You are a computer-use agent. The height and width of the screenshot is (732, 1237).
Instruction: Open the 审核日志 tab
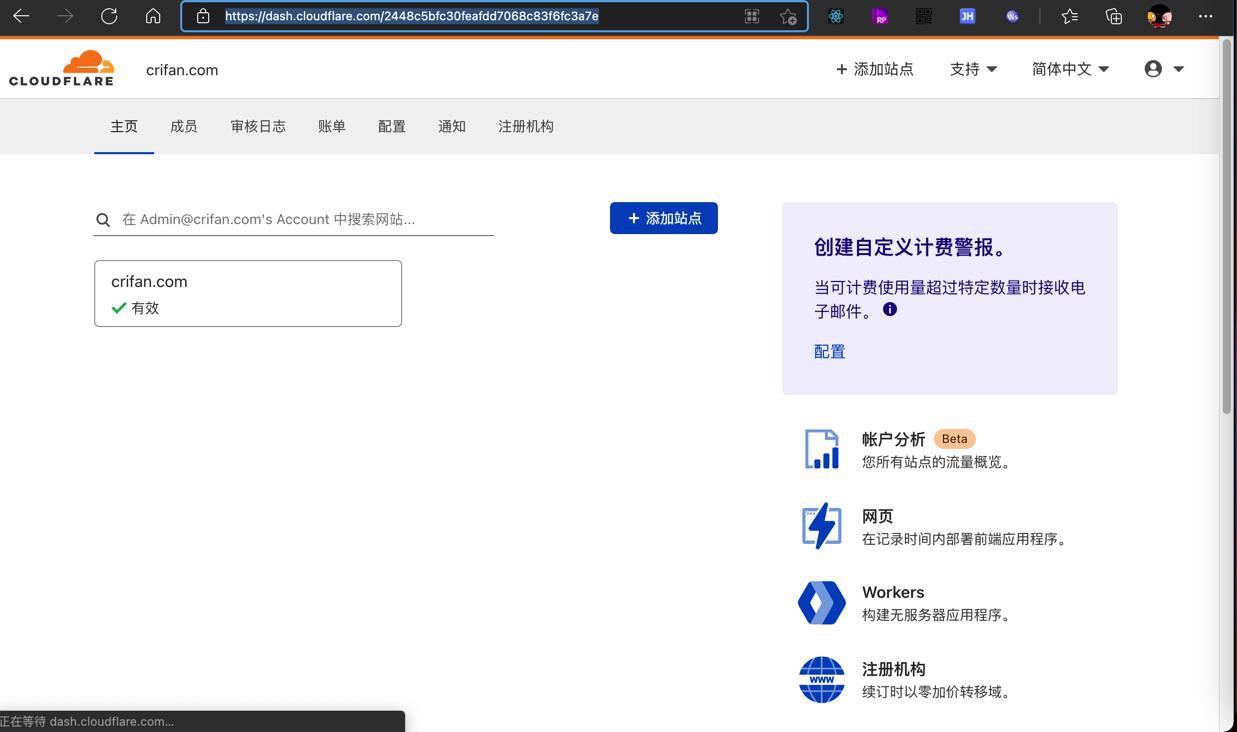(258, 127)
